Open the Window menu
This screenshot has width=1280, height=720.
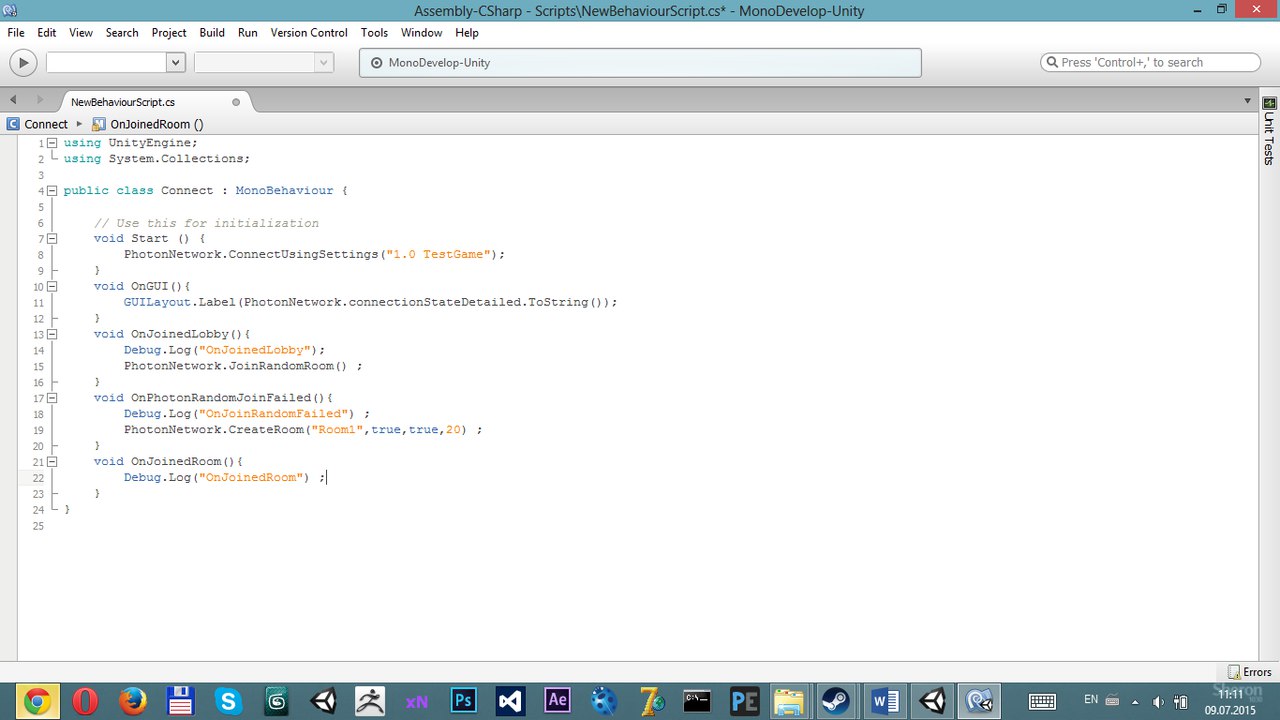pyautogui.click(x=422, y=33)
